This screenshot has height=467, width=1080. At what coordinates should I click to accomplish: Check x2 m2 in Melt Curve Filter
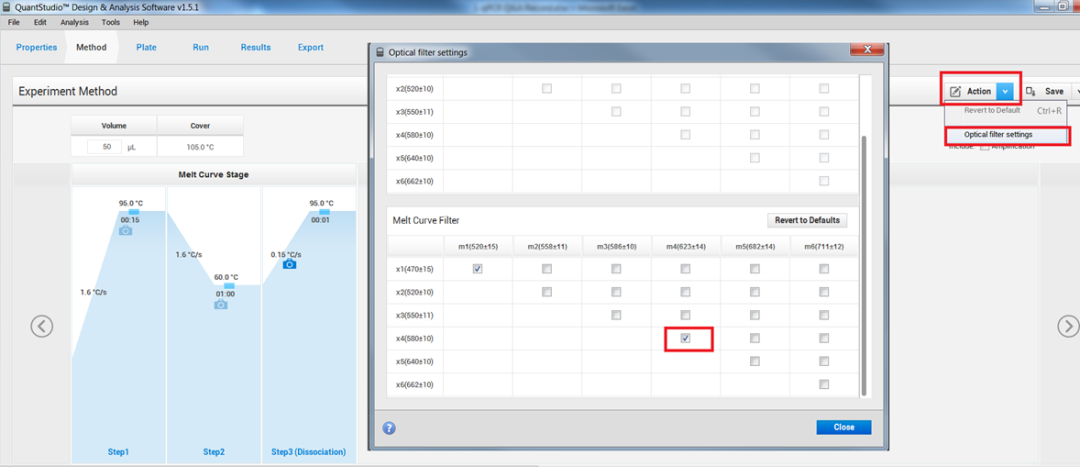tap(547, 292)
